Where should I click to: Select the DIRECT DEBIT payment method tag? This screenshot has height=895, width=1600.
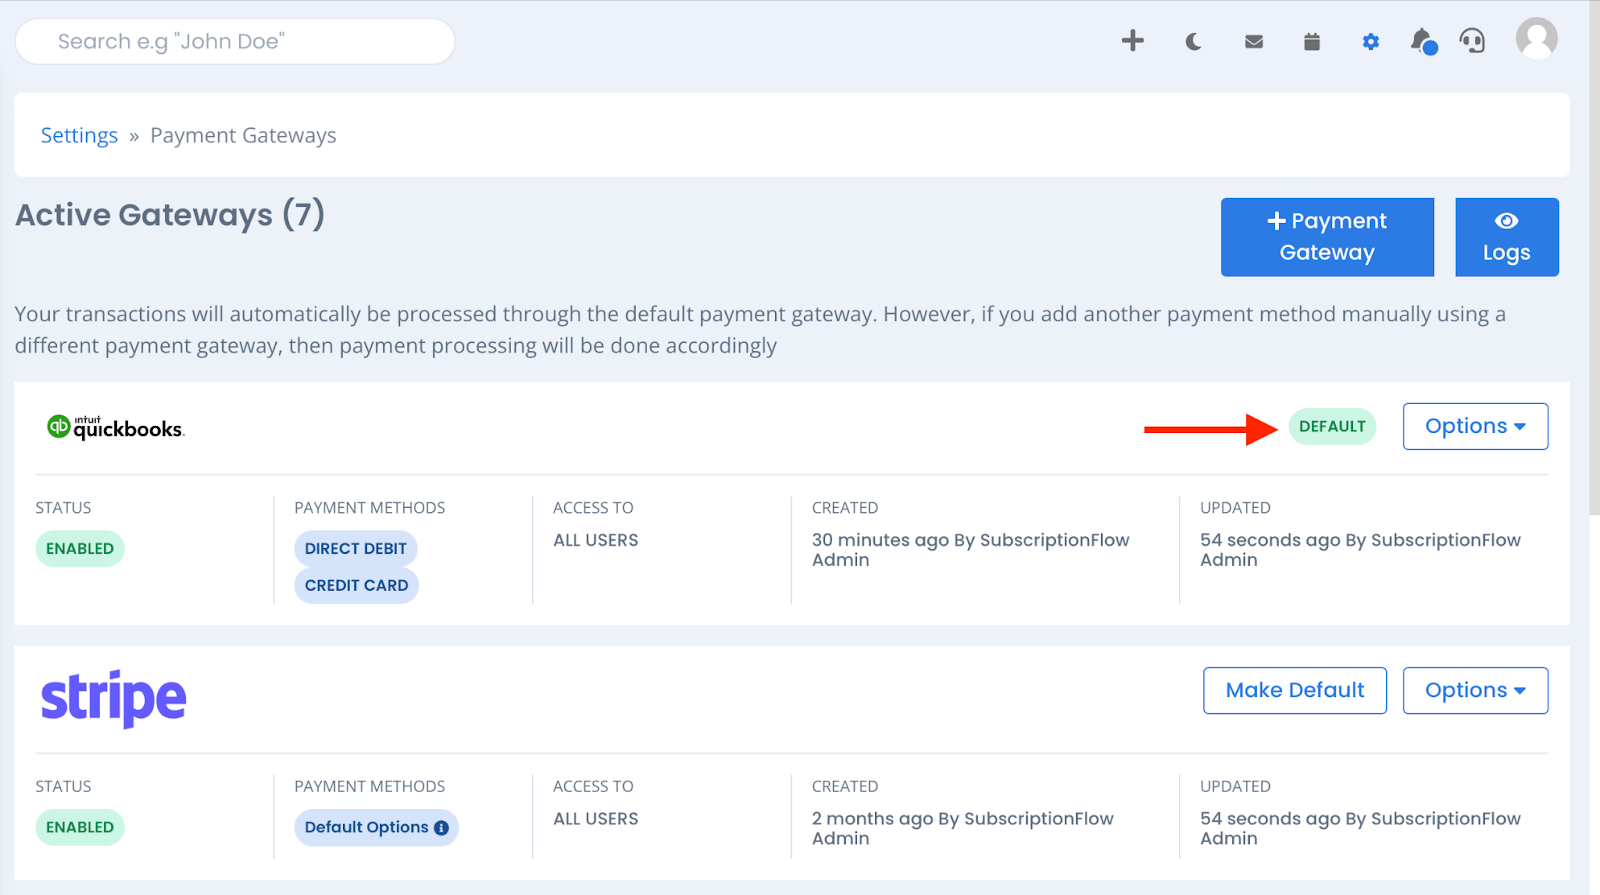click(x=356, y=549)
